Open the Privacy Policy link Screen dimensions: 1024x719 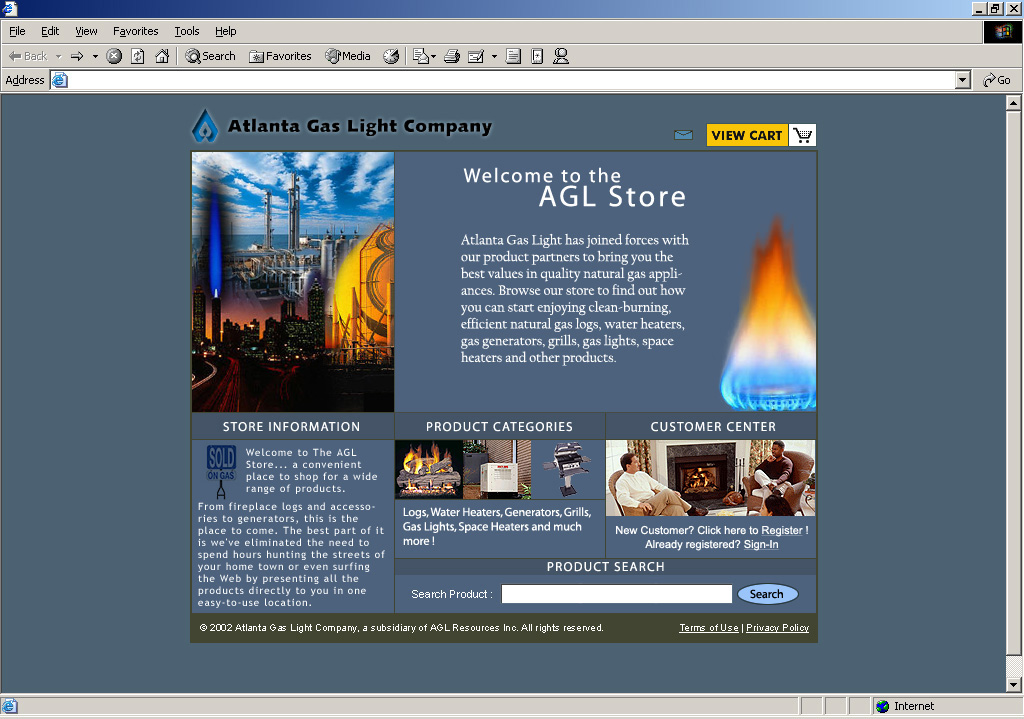pyautogui.click(x=777, y=628)
